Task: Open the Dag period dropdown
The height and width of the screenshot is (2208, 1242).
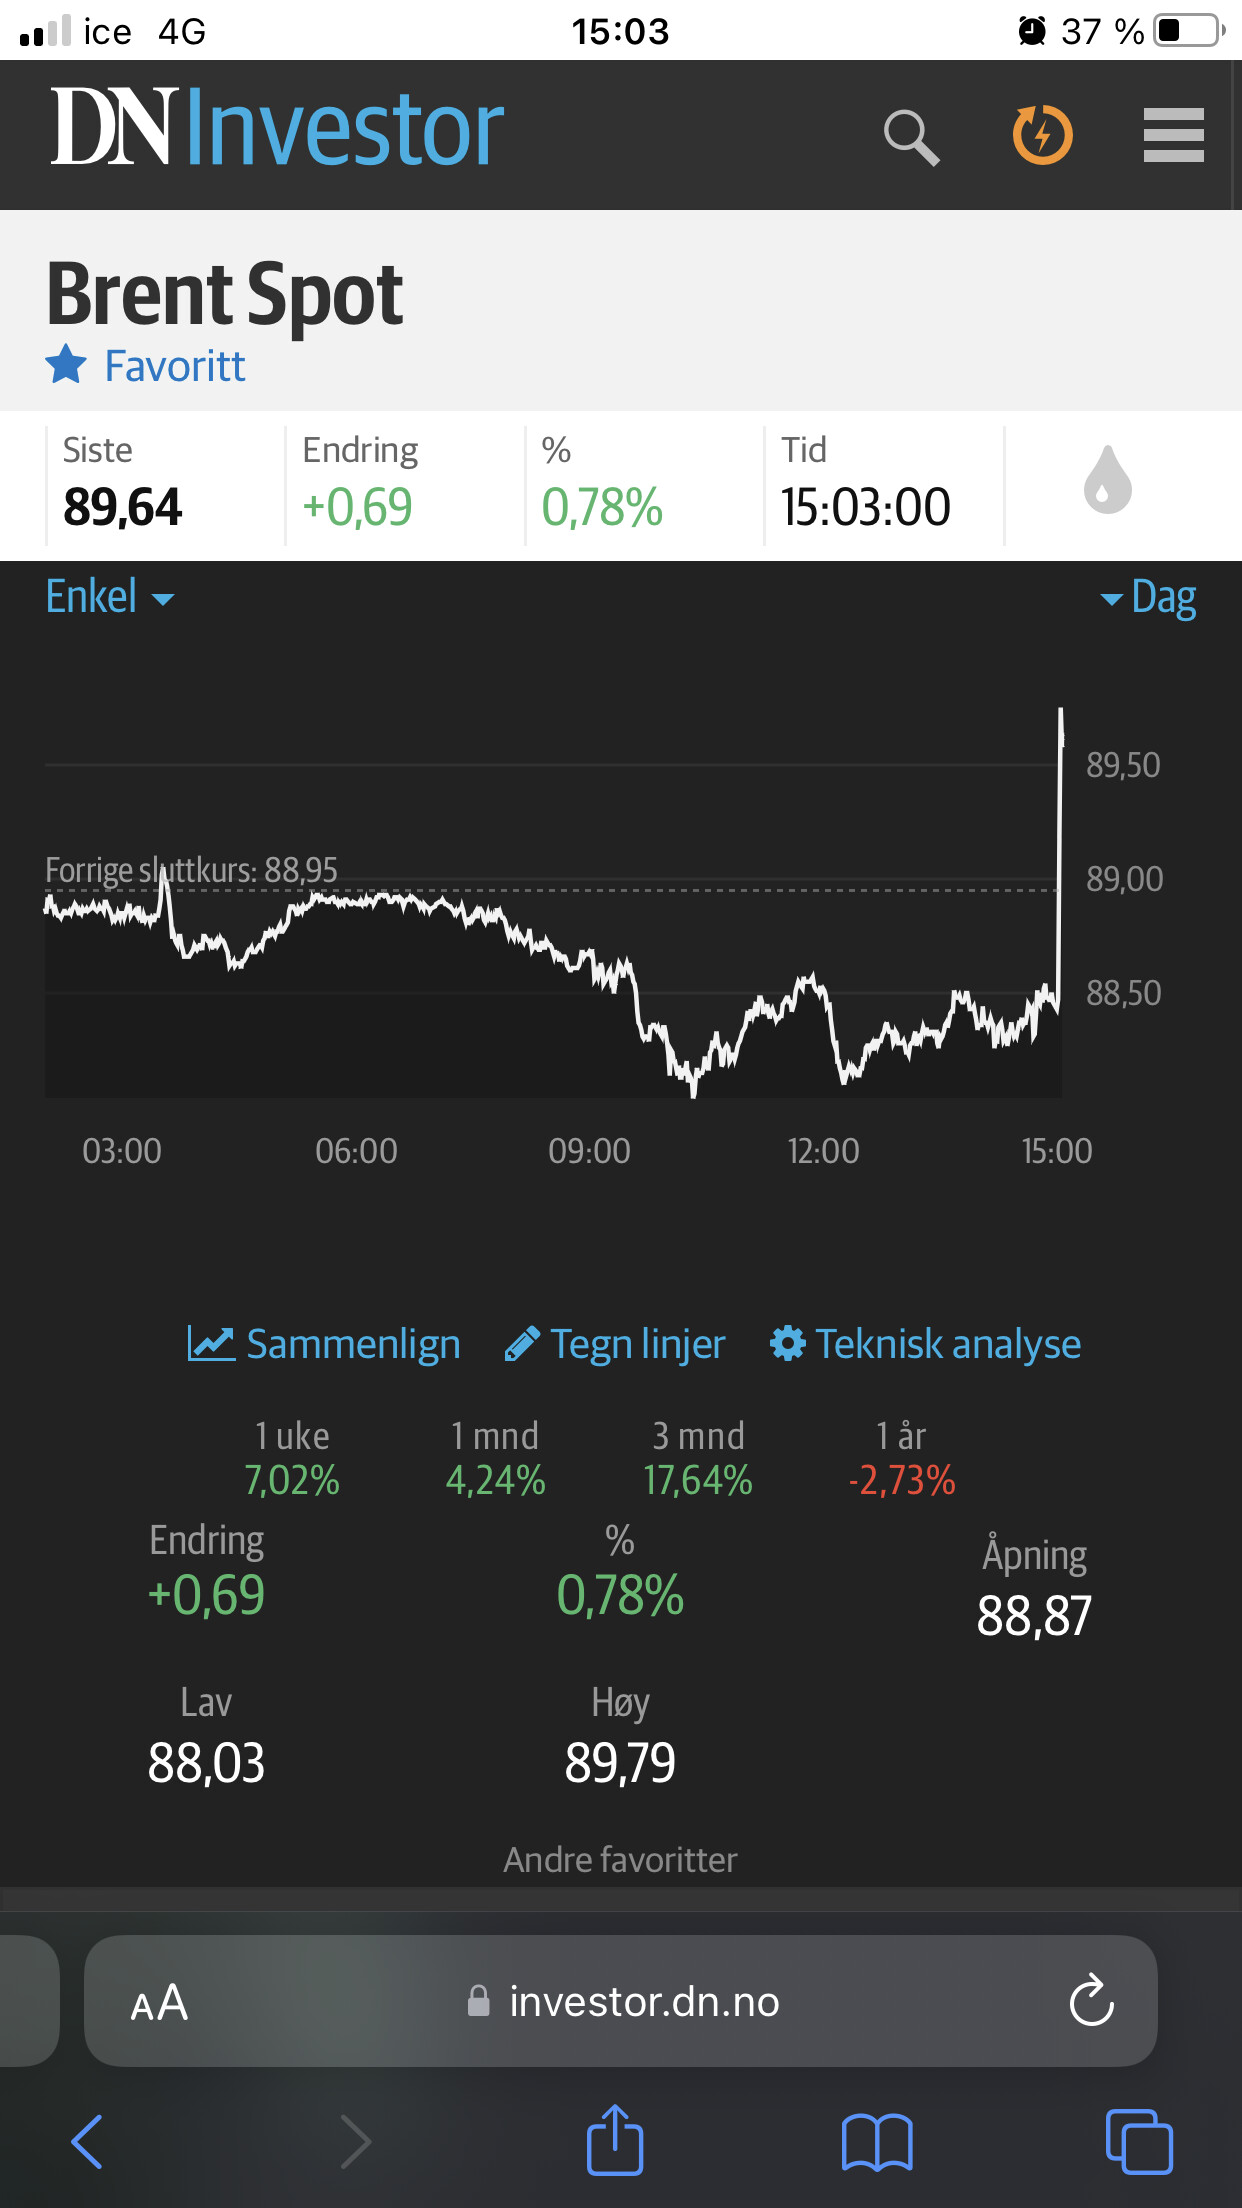Action: point(1148,599)
